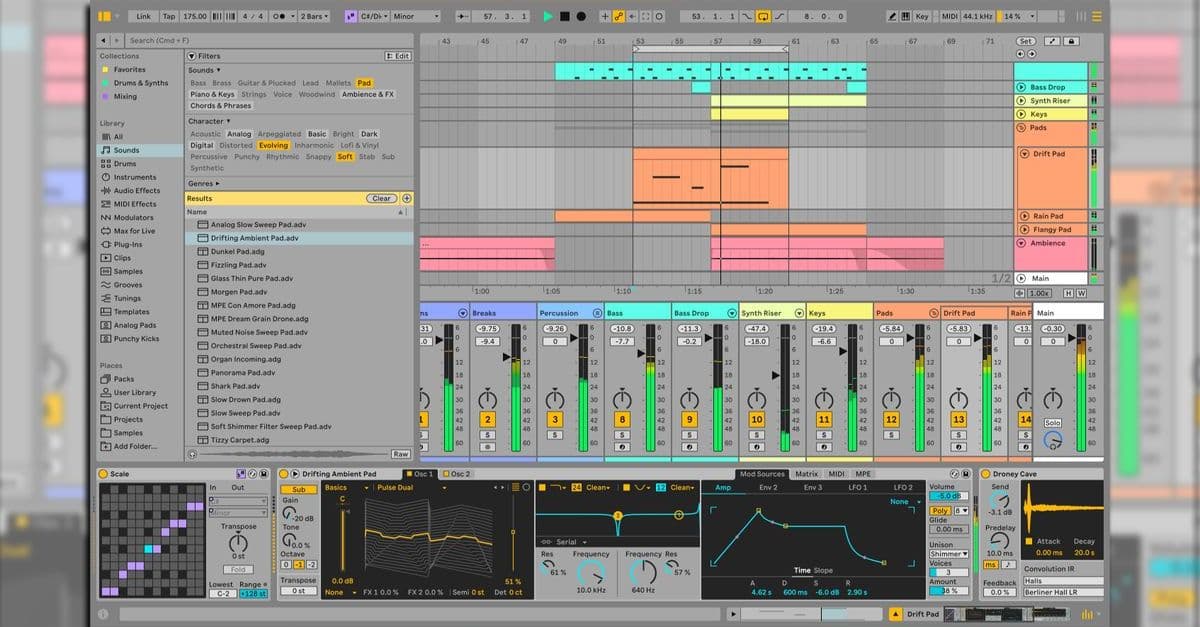Activate the computer MIDI keyboard icon

[908, 16]
